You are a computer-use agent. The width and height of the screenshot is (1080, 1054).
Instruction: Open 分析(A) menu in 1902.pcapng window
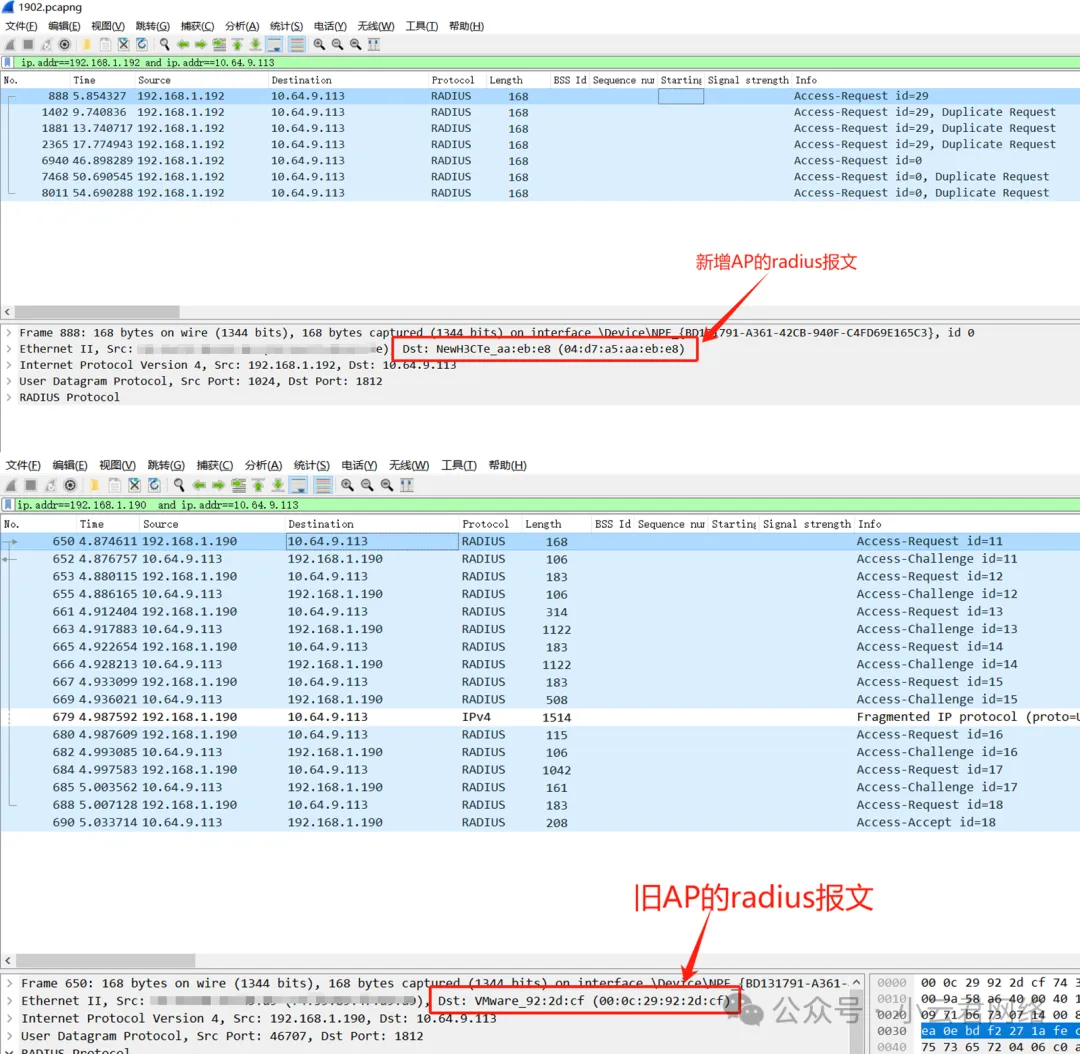pyautogui.click(x=241, y=26)
